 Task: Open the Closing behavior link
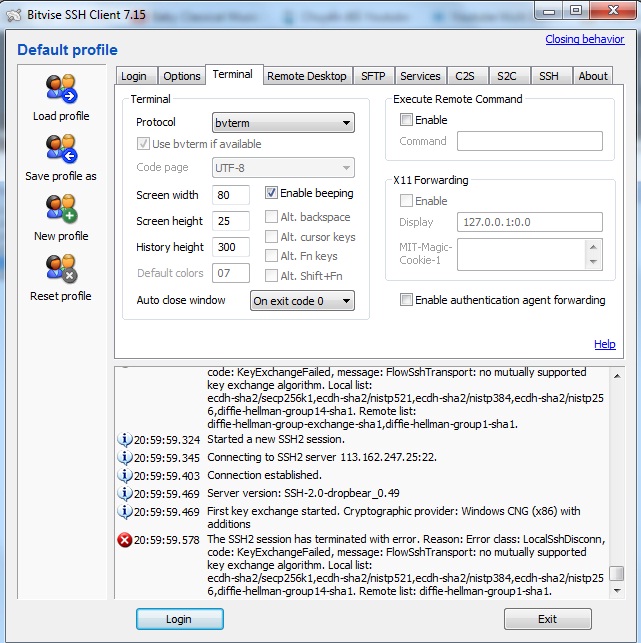tap(585, 39)
